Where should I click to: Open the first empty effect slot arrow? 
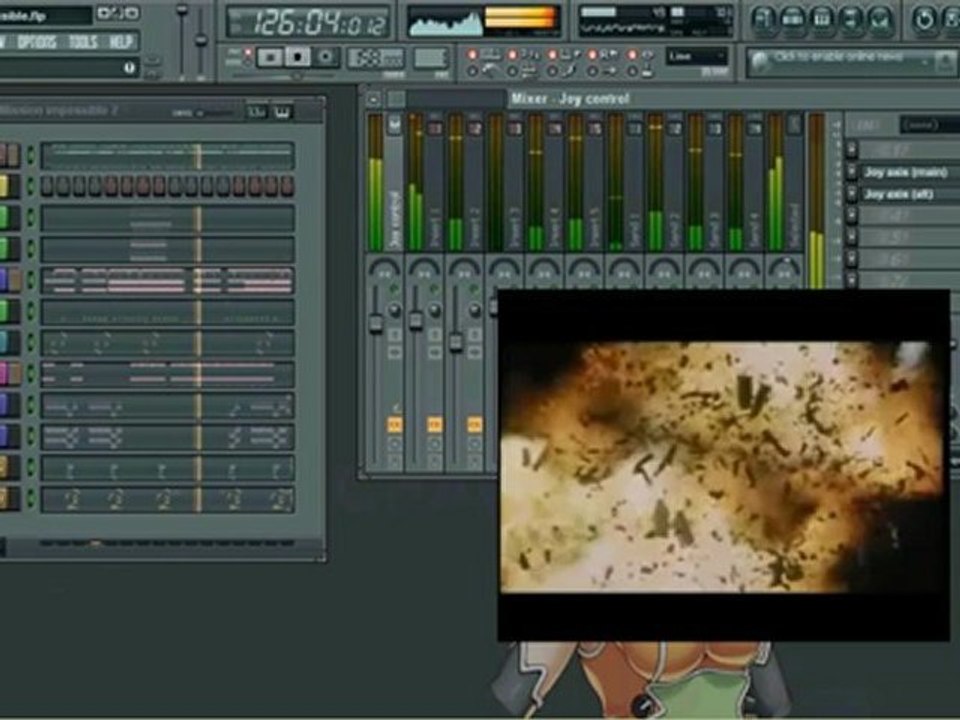tap(852, 150)
